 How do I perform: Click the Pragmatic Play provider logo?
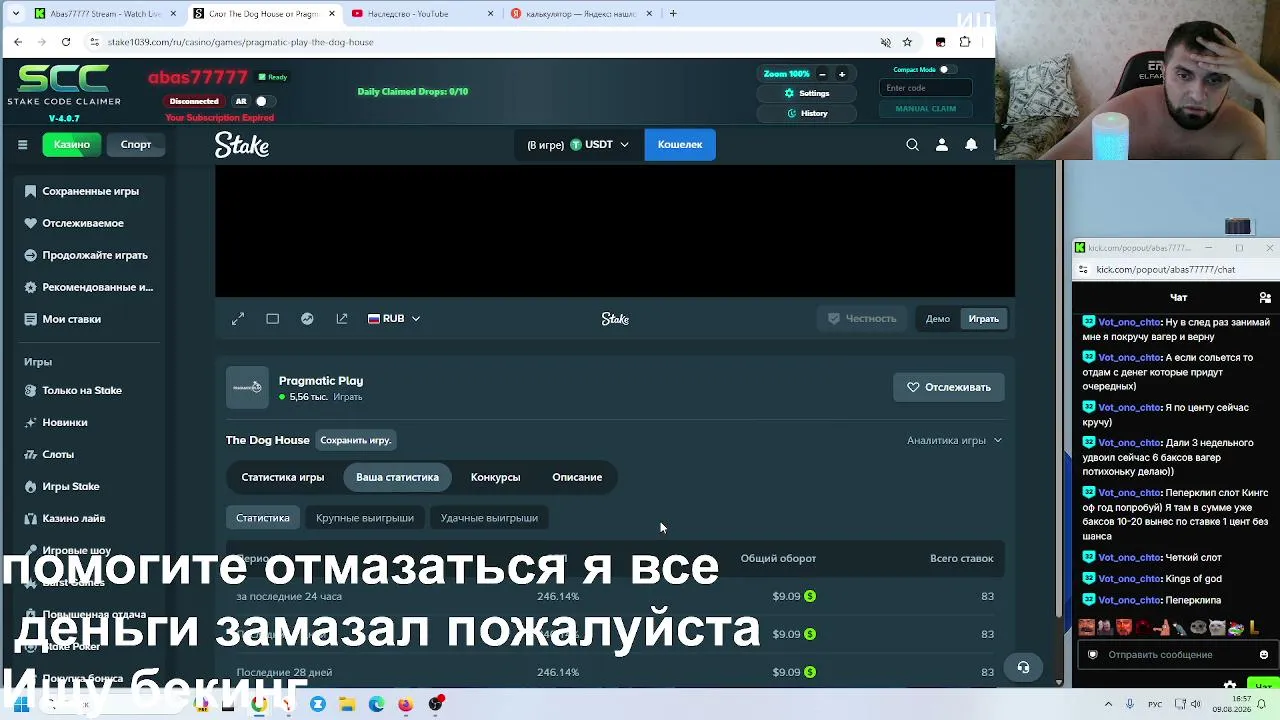tap(247, 387)
